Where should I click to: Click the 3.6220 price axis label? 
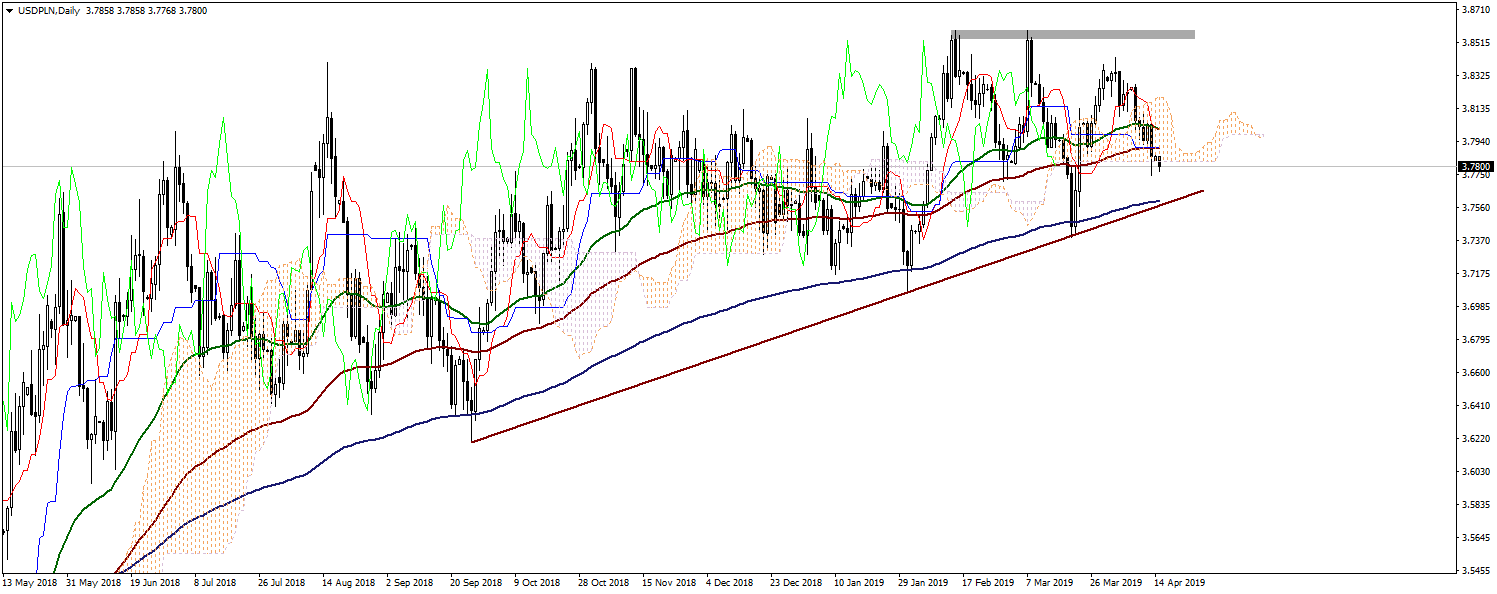point(1476,439)
